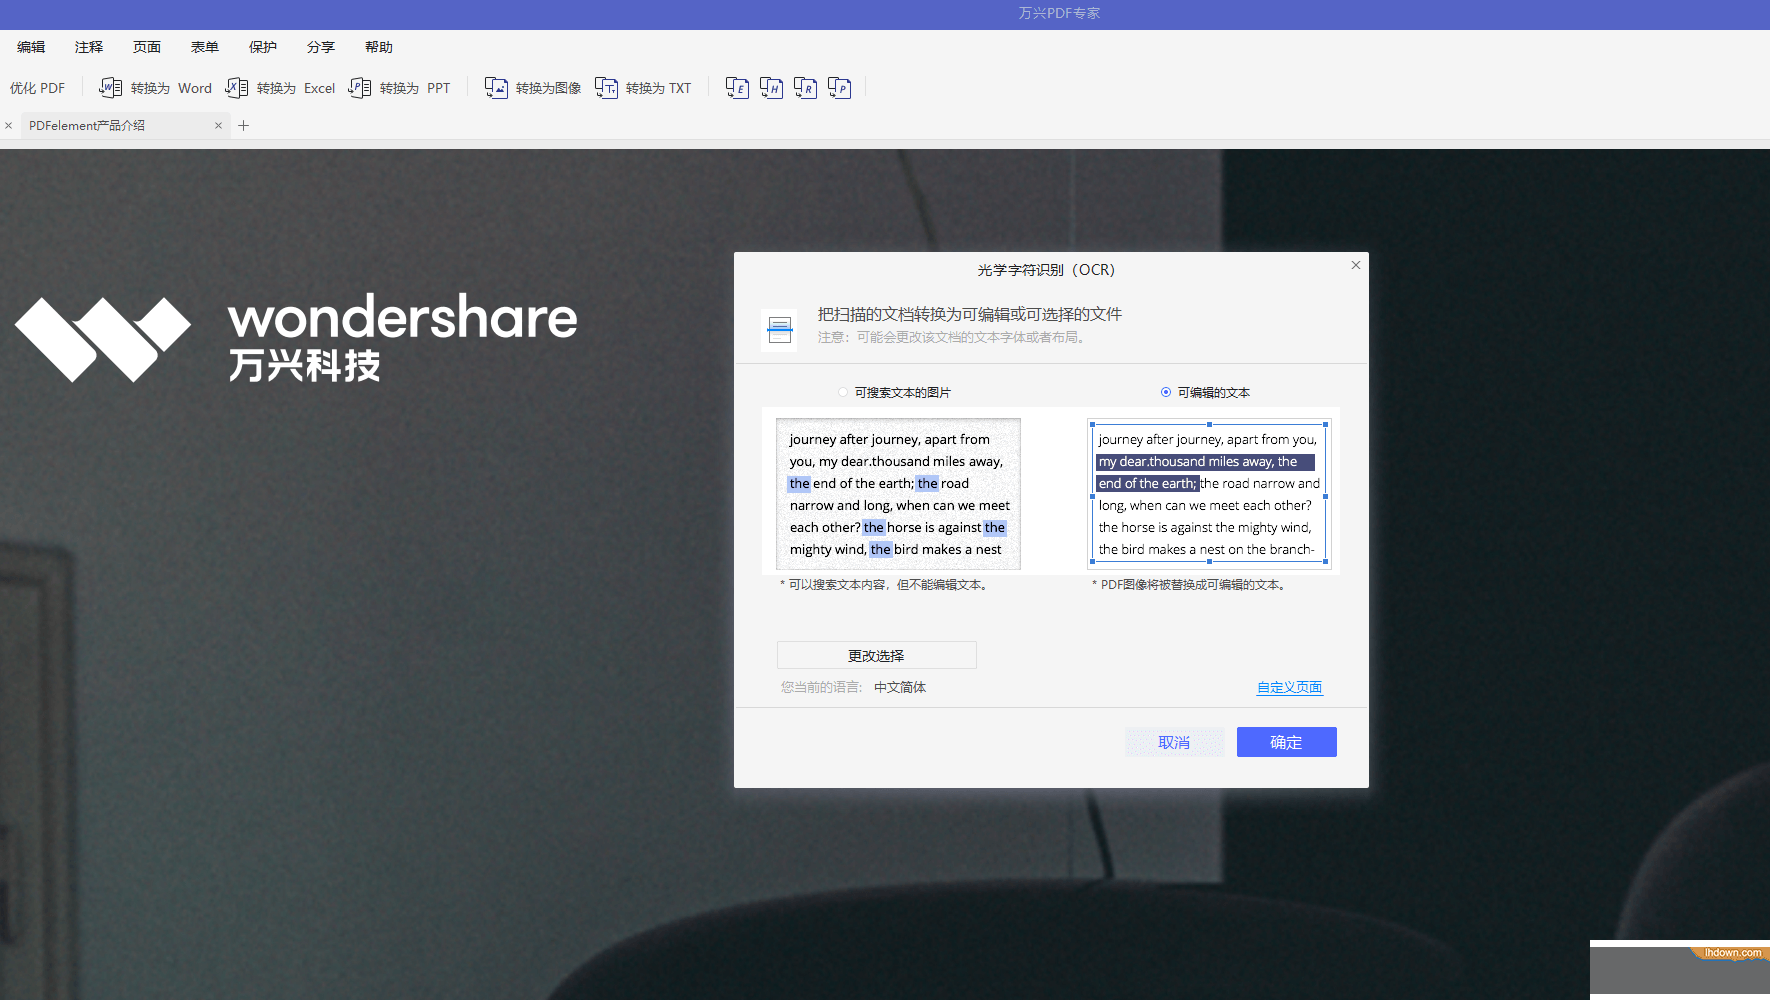Image resolution: width=1770 pixels, height=1000 pixels.
Task: Click 取消 to cancel OCR
Action: (x=1174, y=742)
